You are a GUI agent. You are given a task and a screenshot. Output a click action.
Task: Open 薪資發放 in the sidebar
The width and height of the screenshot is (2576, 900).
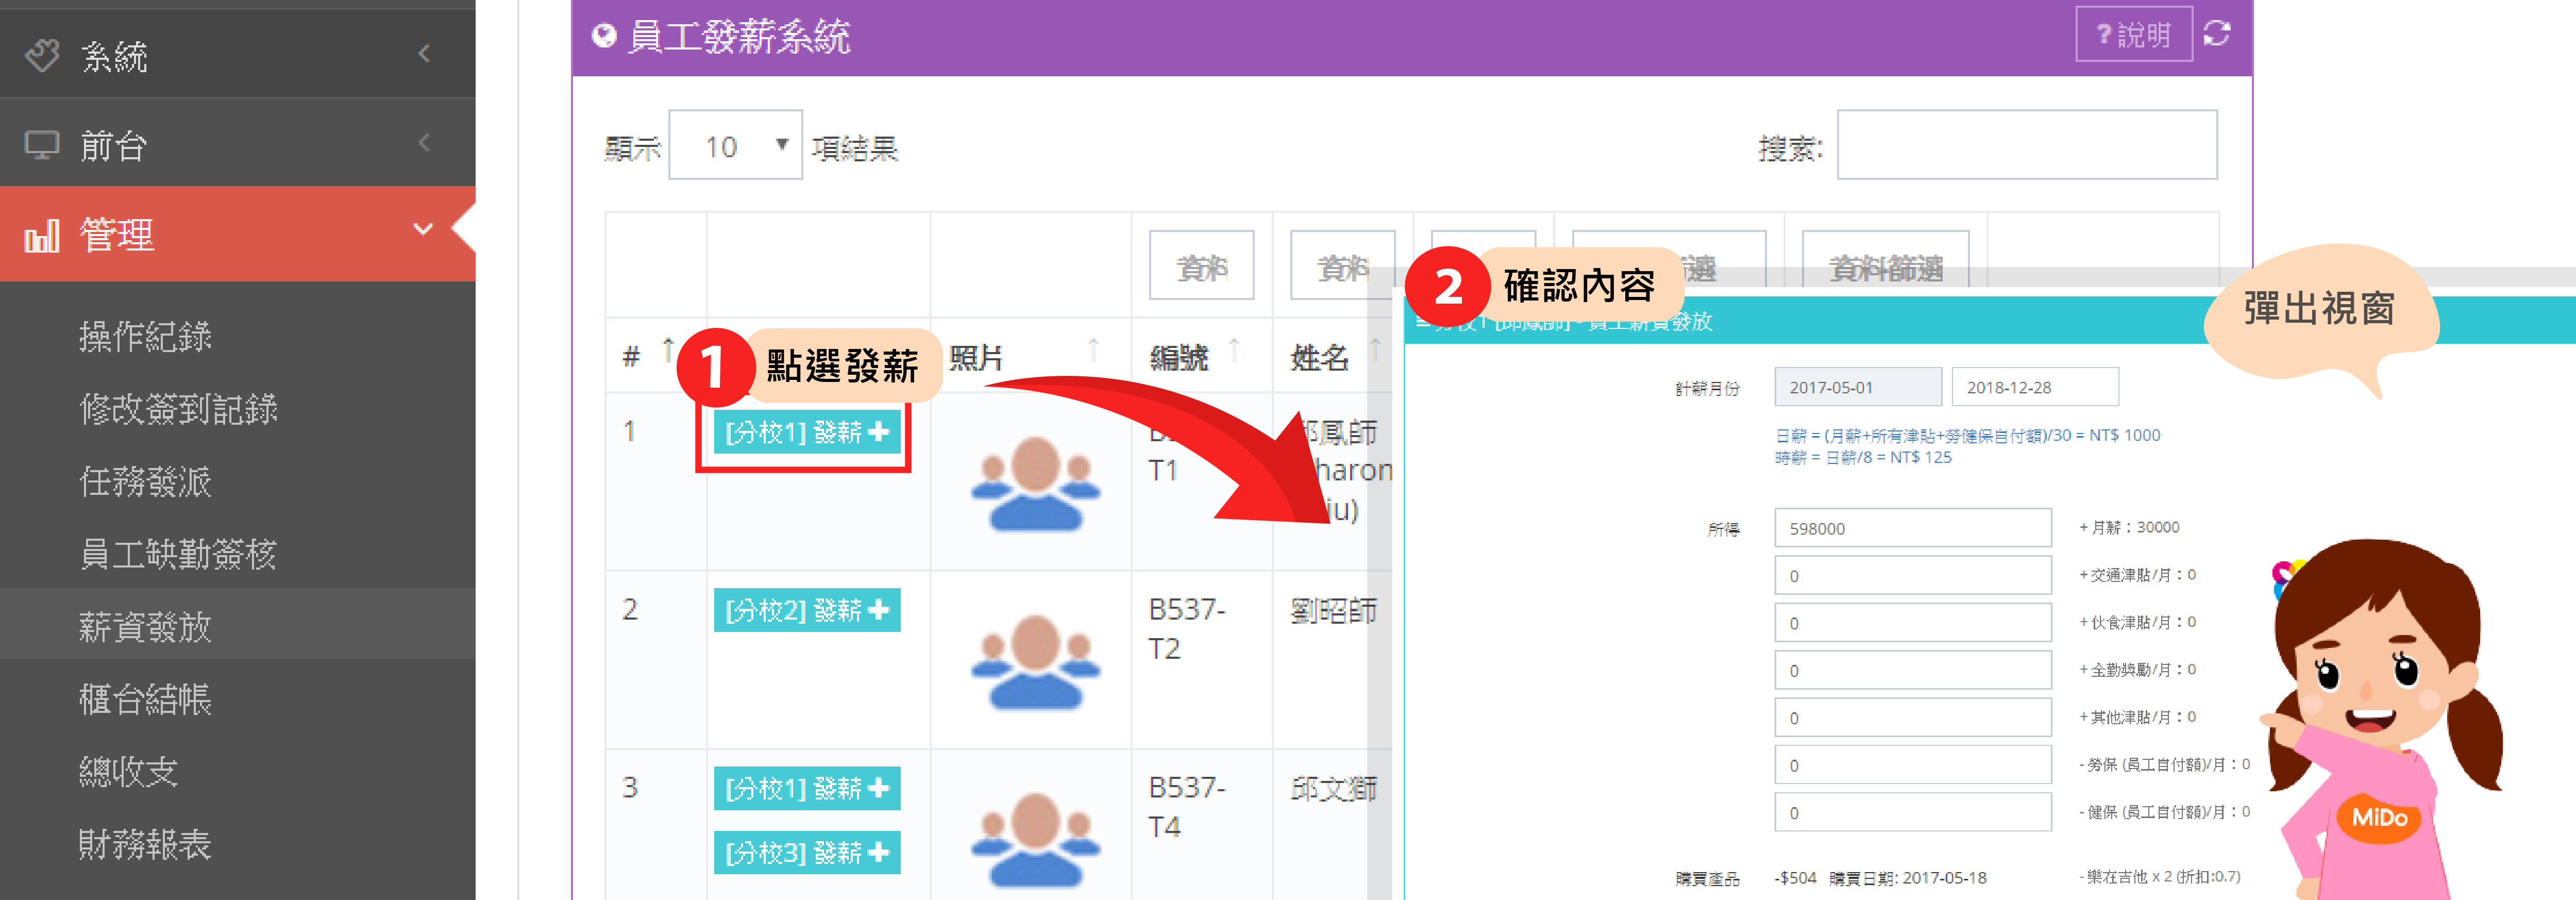coord(145,627)
